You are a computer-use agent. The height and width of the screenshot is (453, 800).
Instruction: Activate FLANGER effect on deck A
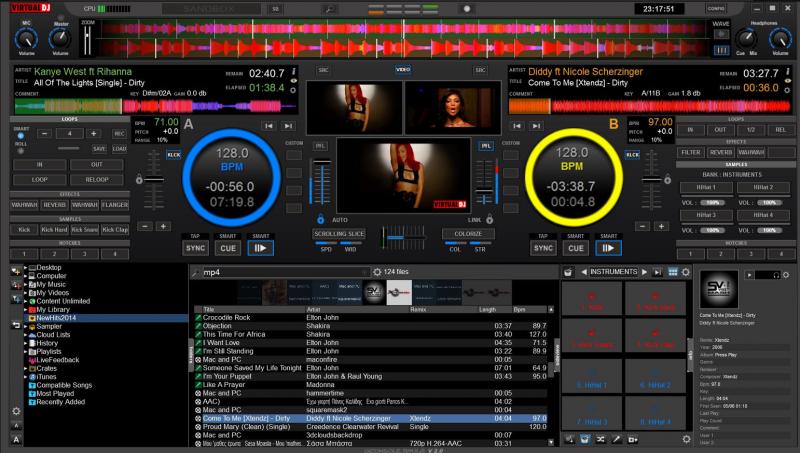(x=115, y=205)
